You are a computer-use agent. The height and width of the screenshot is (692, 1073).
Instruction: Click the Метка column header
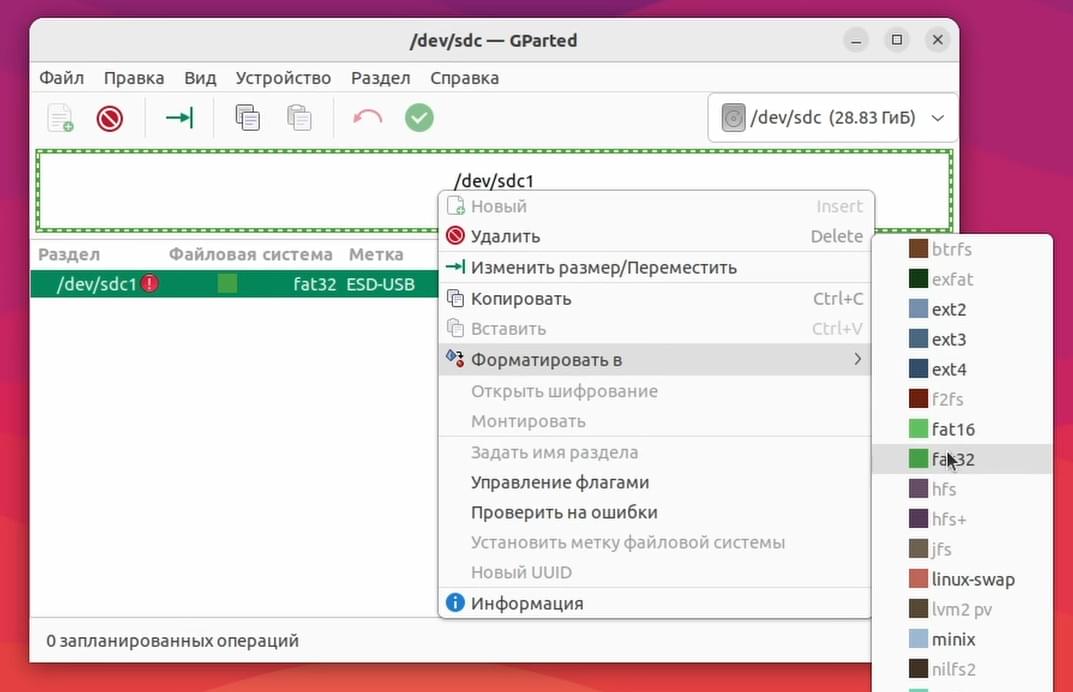pyautogui.click(x=376, y=255)
